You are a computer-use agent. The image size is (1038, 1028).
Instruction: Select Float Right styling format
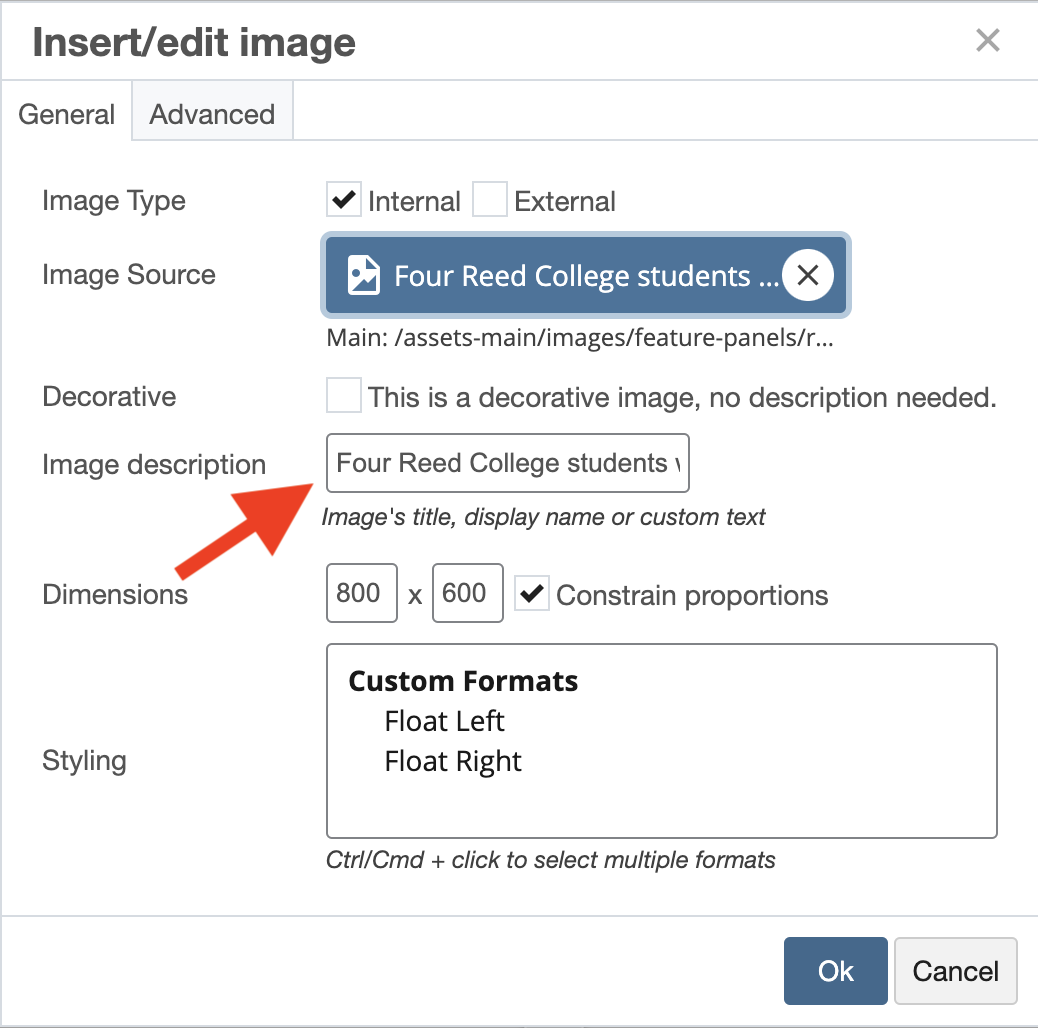(x=453, y=761)
